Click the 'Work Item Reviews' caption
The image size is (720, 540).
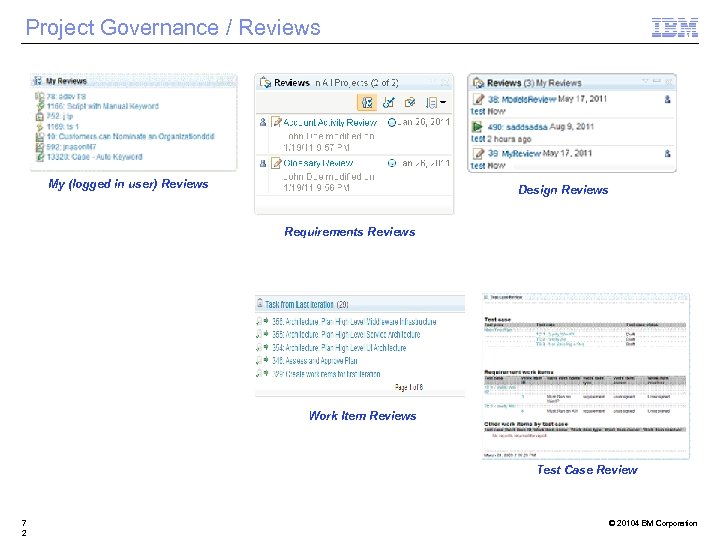pos(362,416)
